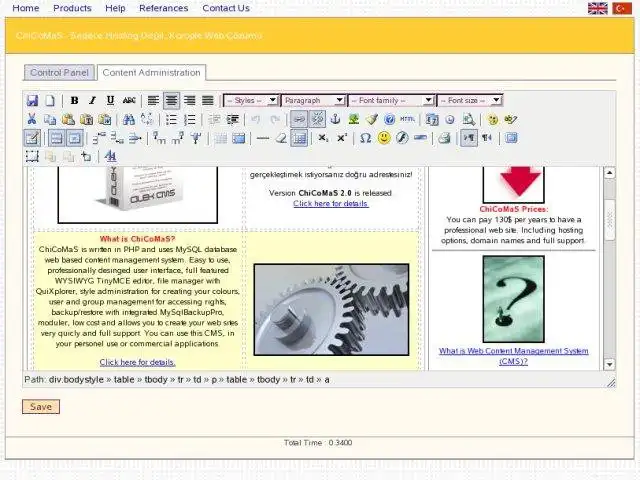Apply superscript with the X² icon
Viewport: 640px width, 480px height.
[x=342, y=138]
